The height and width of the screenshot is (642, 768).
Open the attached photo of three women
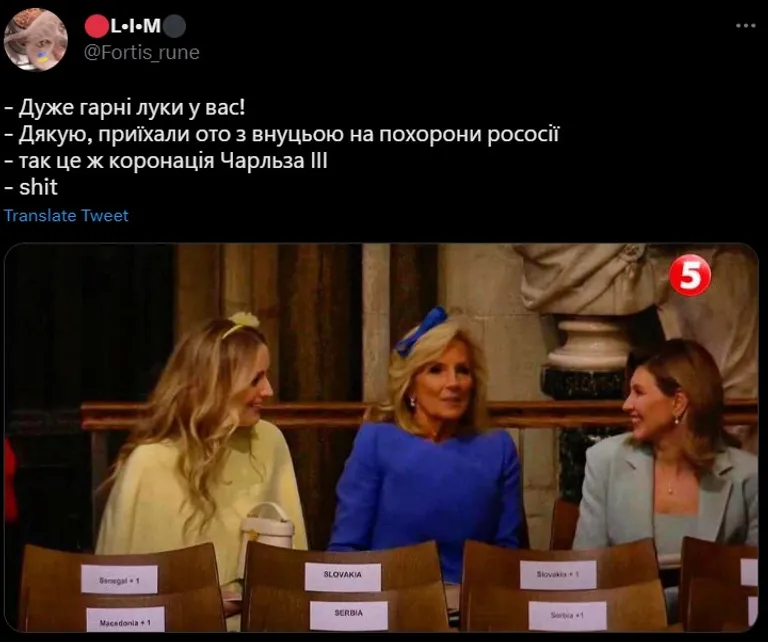(x=381, y=438)
